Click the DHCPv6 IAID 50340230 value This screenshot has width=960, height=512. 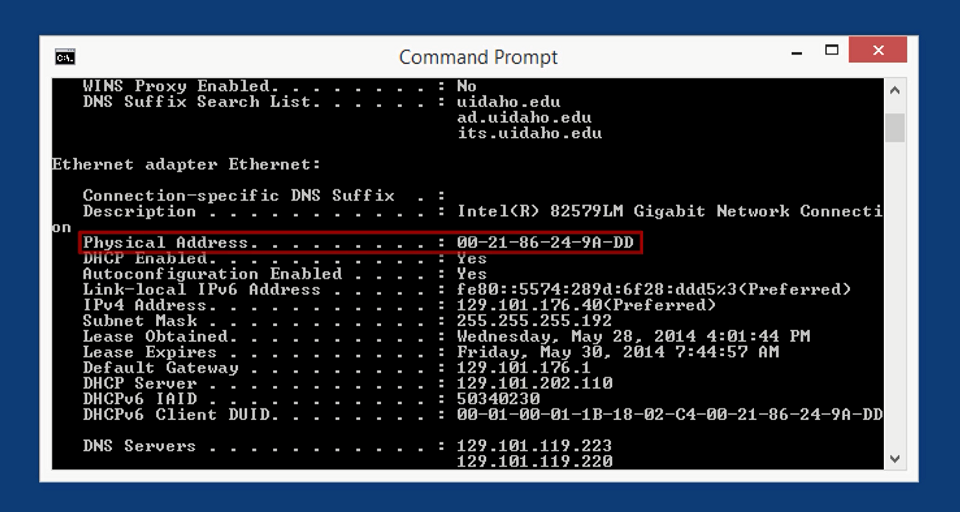pos(498,399)
